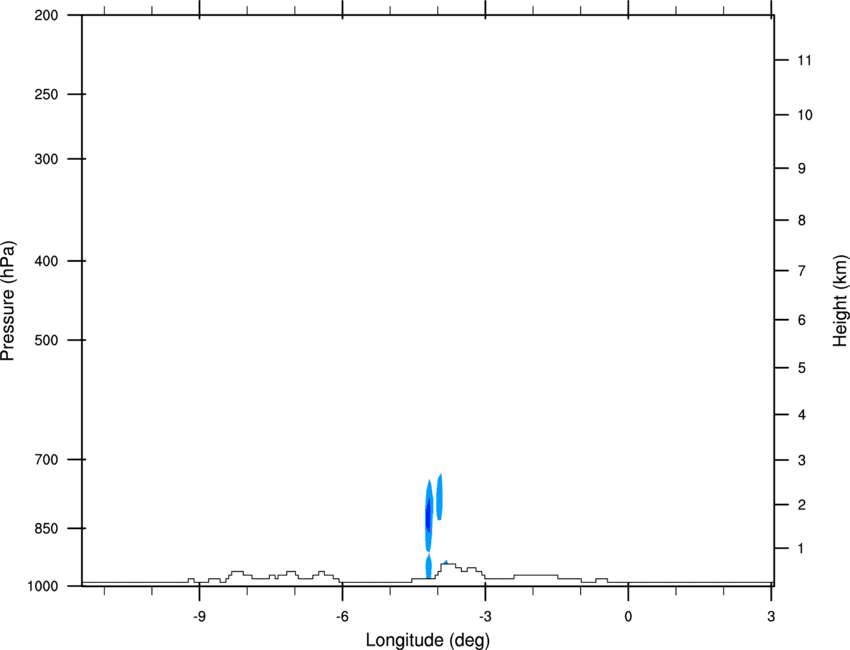The width and height of the screenshot is (850, 650).
Task: Select the 300 pressure tick label
Action: pos(46,159)
